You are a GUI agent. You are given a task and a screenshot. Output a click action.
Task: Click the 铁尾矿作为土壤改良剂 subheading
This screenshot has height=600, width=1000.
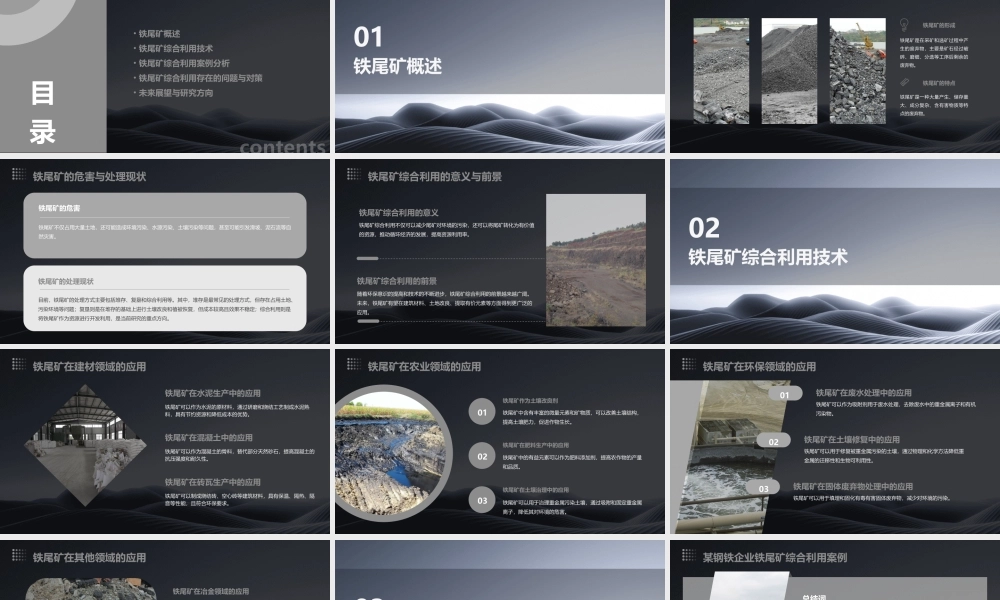(530, 400)
